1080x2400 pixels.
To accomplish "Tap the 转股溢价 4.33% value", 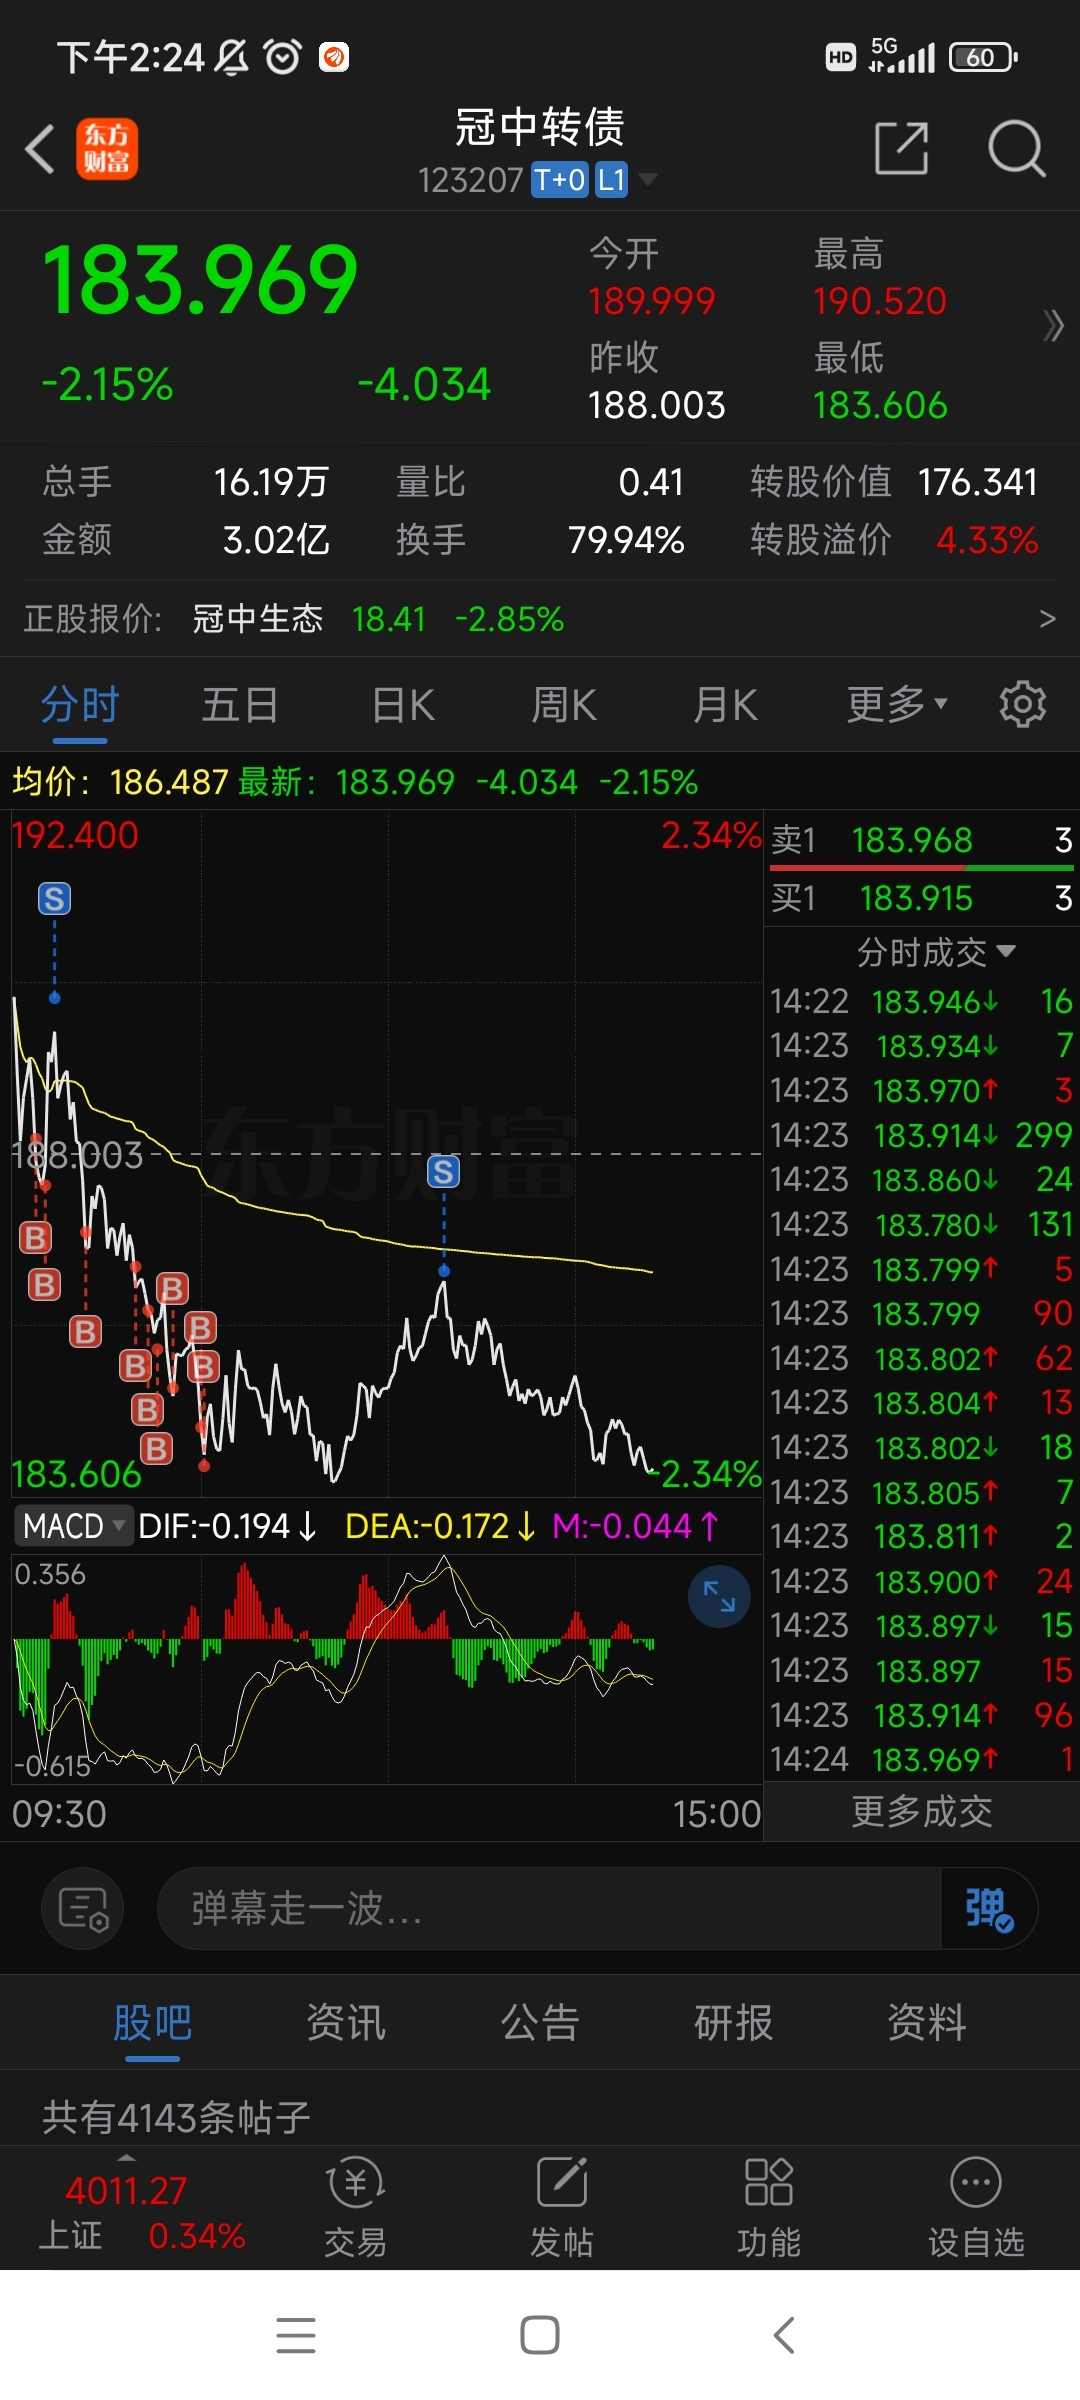I will 987,540.
